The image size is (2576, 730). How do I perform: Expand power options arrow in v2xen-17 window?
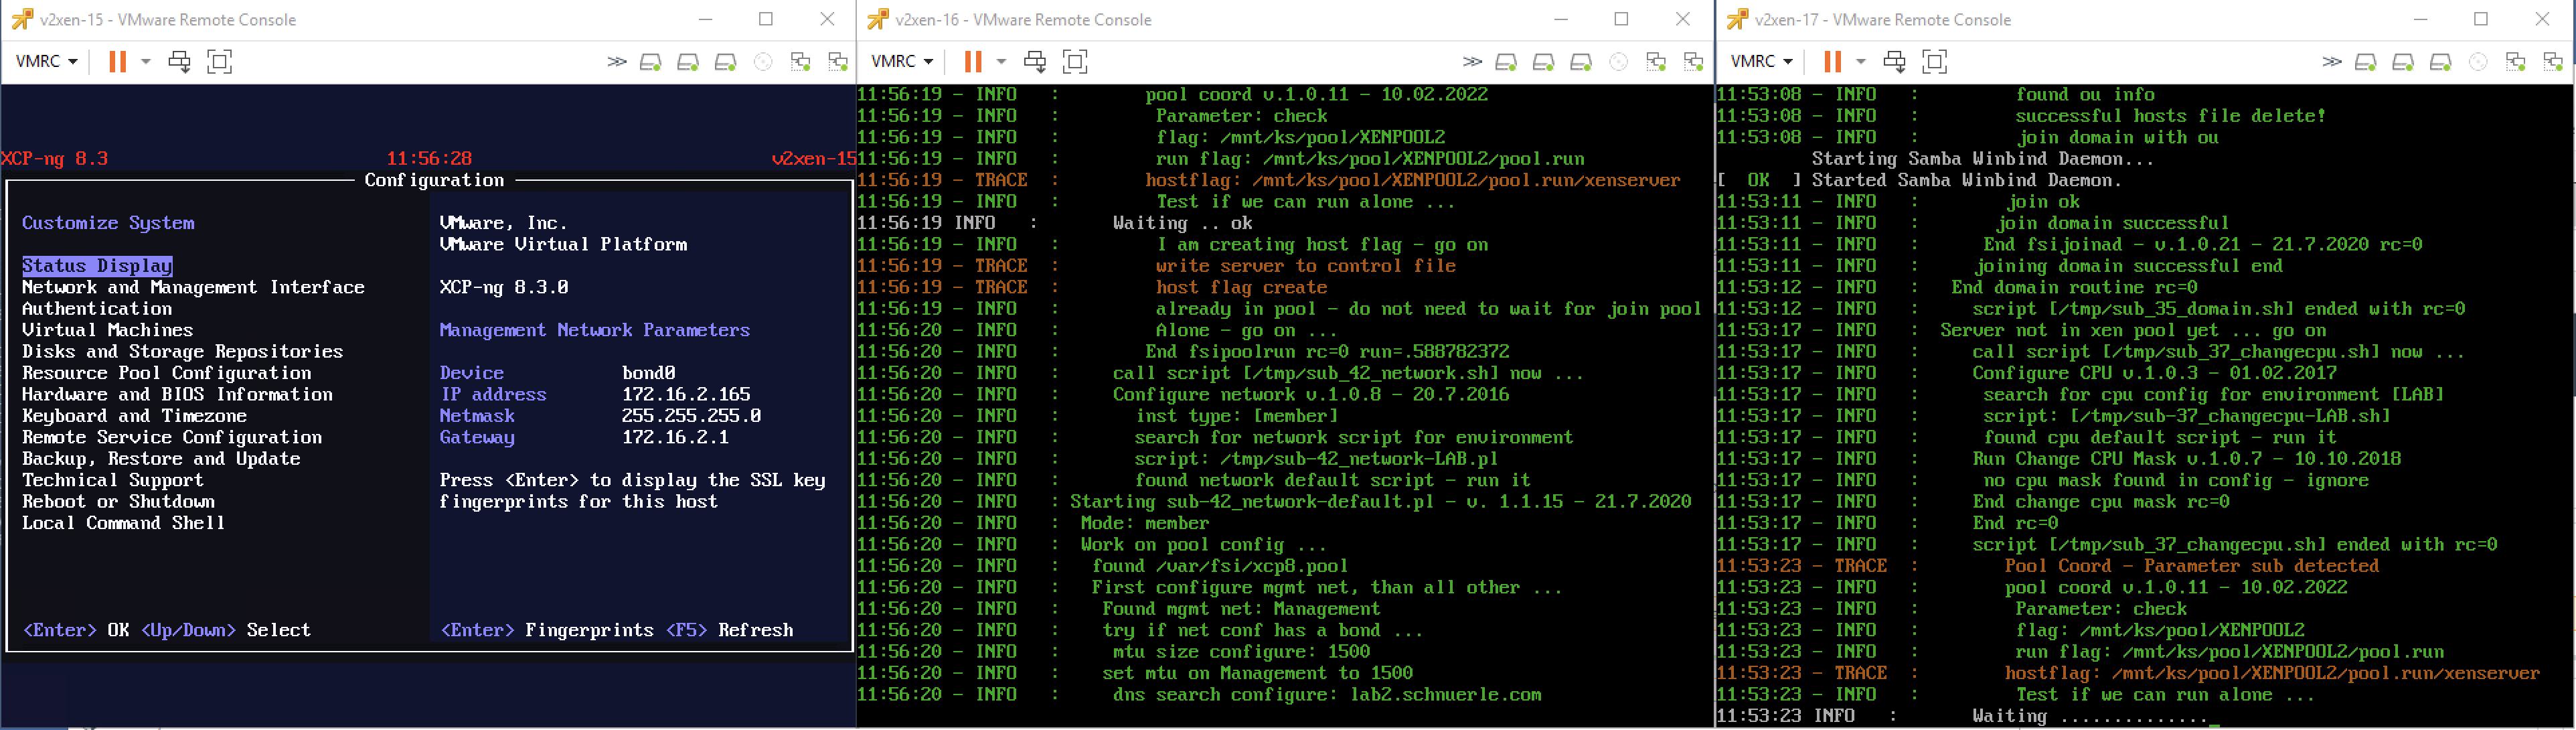pos(1861,61)
